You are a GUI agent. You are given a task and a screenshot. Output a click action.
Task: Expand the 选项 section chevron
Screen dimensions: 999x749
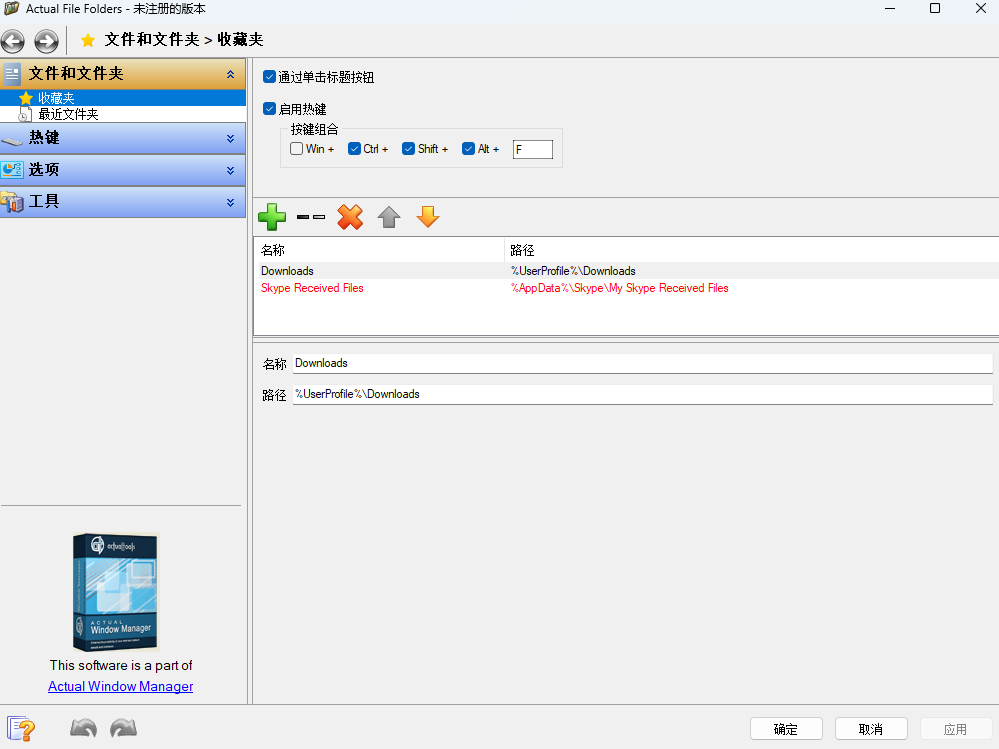click(230, 171)
